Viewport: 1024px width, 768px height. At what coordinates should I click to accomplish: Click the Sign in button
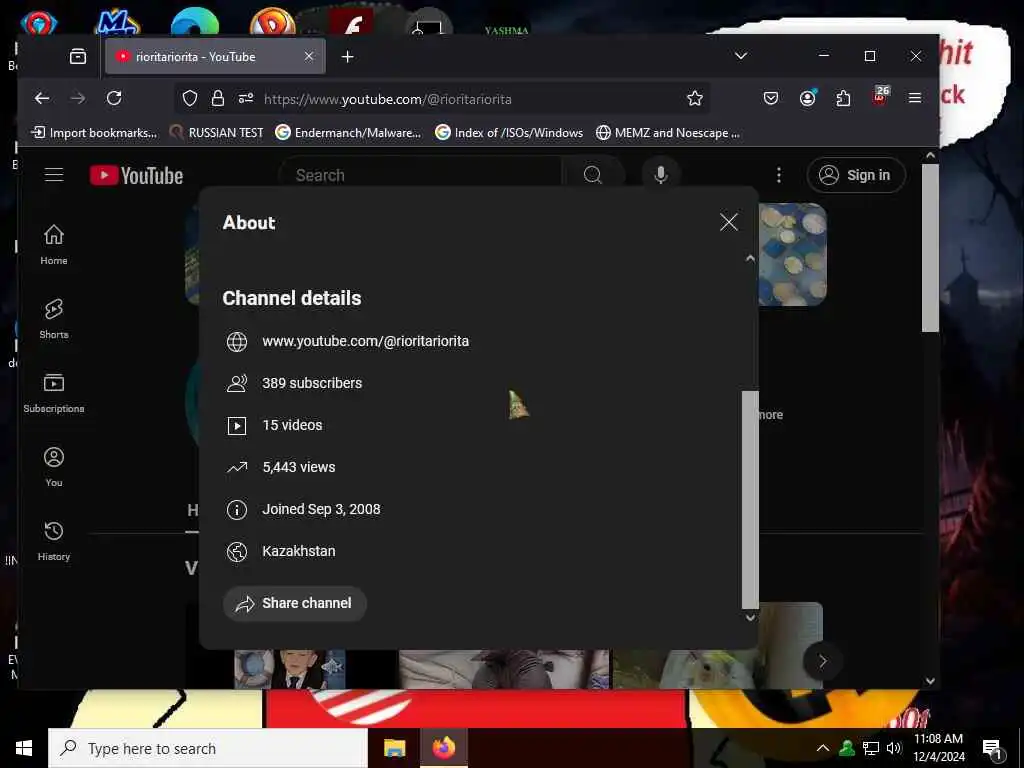pos(856,175)
